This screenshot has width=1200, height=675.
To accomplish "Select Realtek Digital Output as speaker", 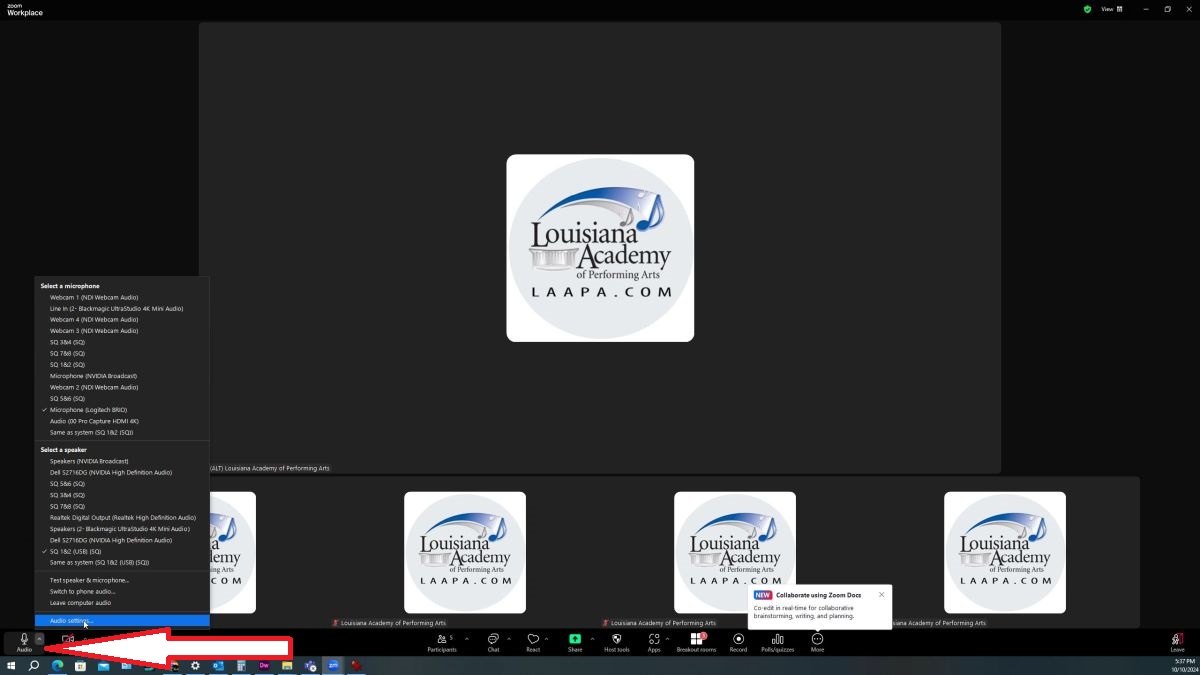I will 122,517.
